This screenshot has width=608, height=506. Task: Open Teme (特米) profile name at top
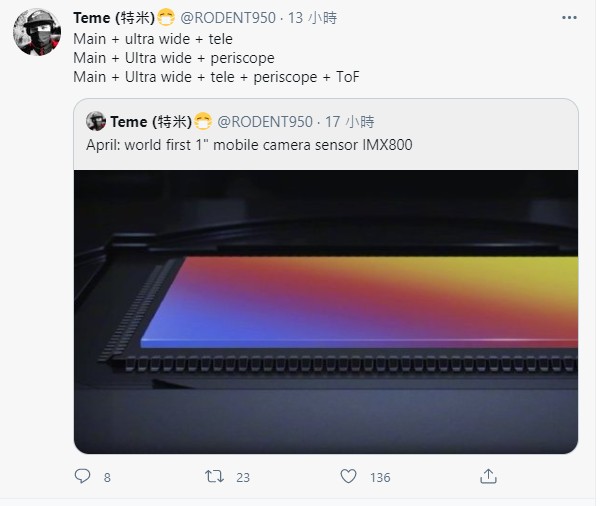[x=114, y=18]
